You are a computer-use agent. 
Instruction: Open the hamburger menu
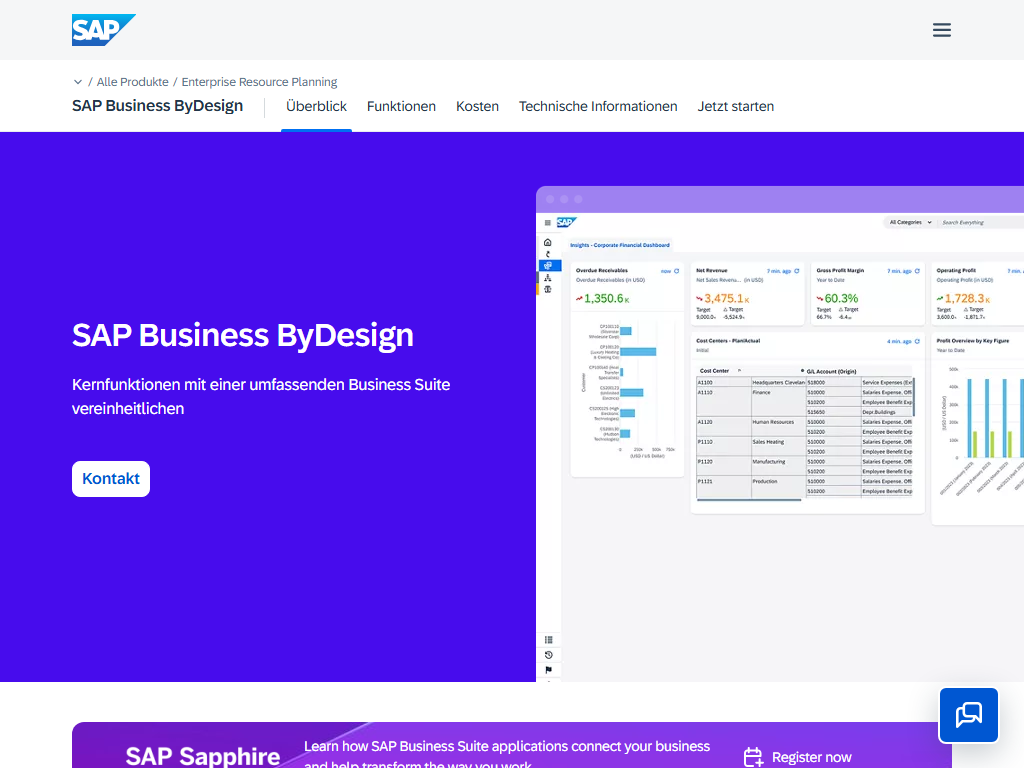coord(941,30)
